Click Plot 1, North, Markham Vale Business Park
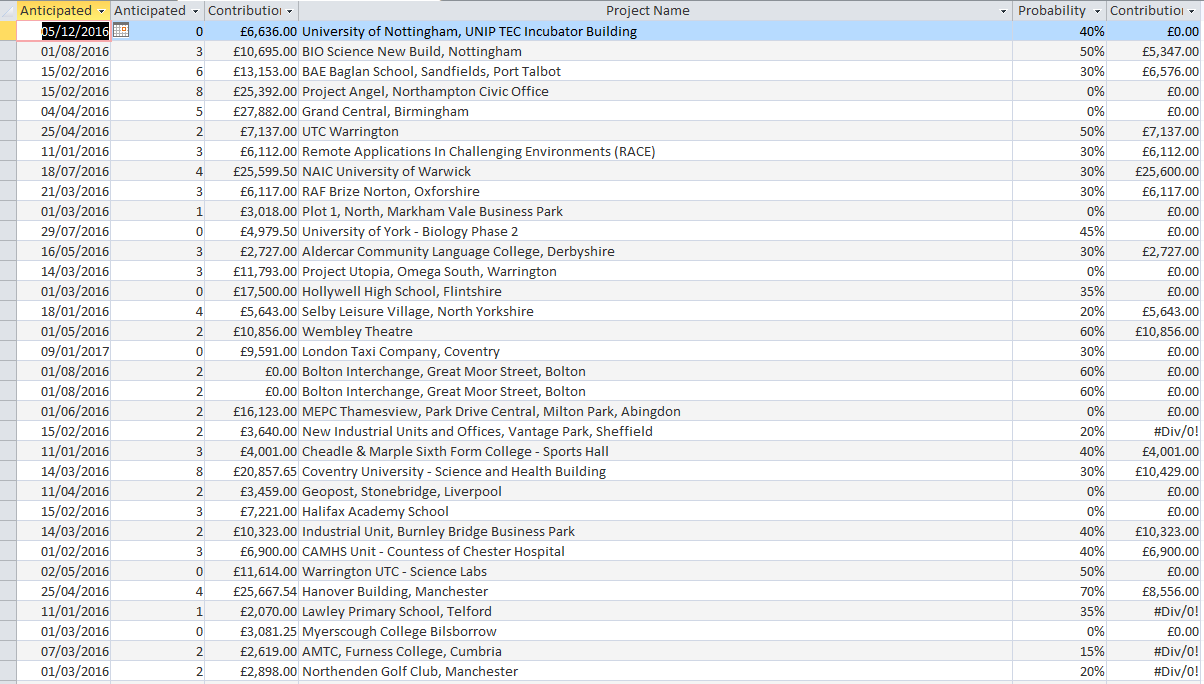 (x=432, y=211)
